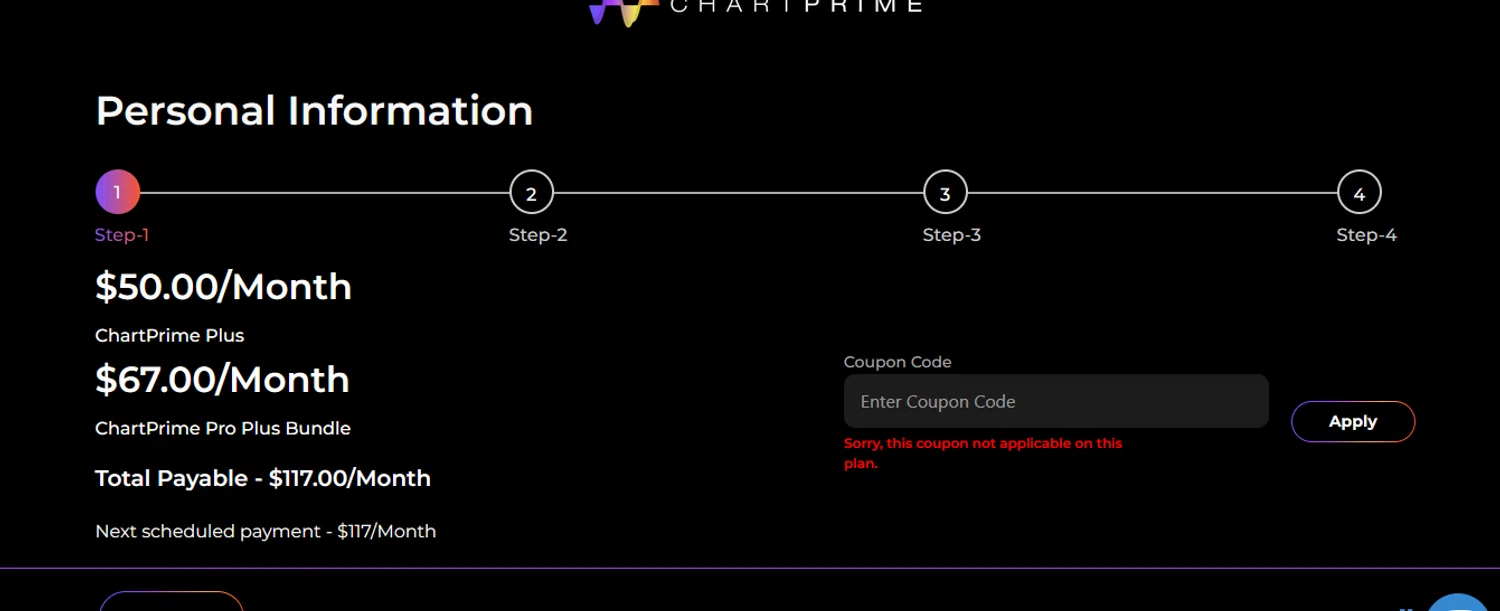
Task: Select step 4 circle in progress bar
Action: [1359, 193]
